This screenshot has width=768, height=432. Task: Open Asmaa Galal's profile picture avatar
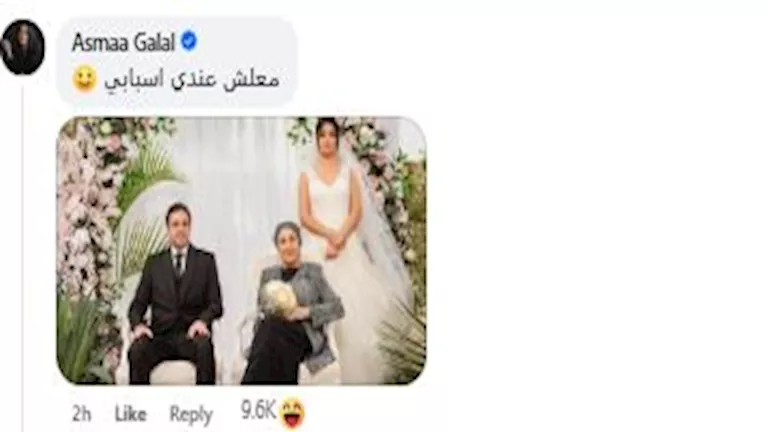point(23,47)
